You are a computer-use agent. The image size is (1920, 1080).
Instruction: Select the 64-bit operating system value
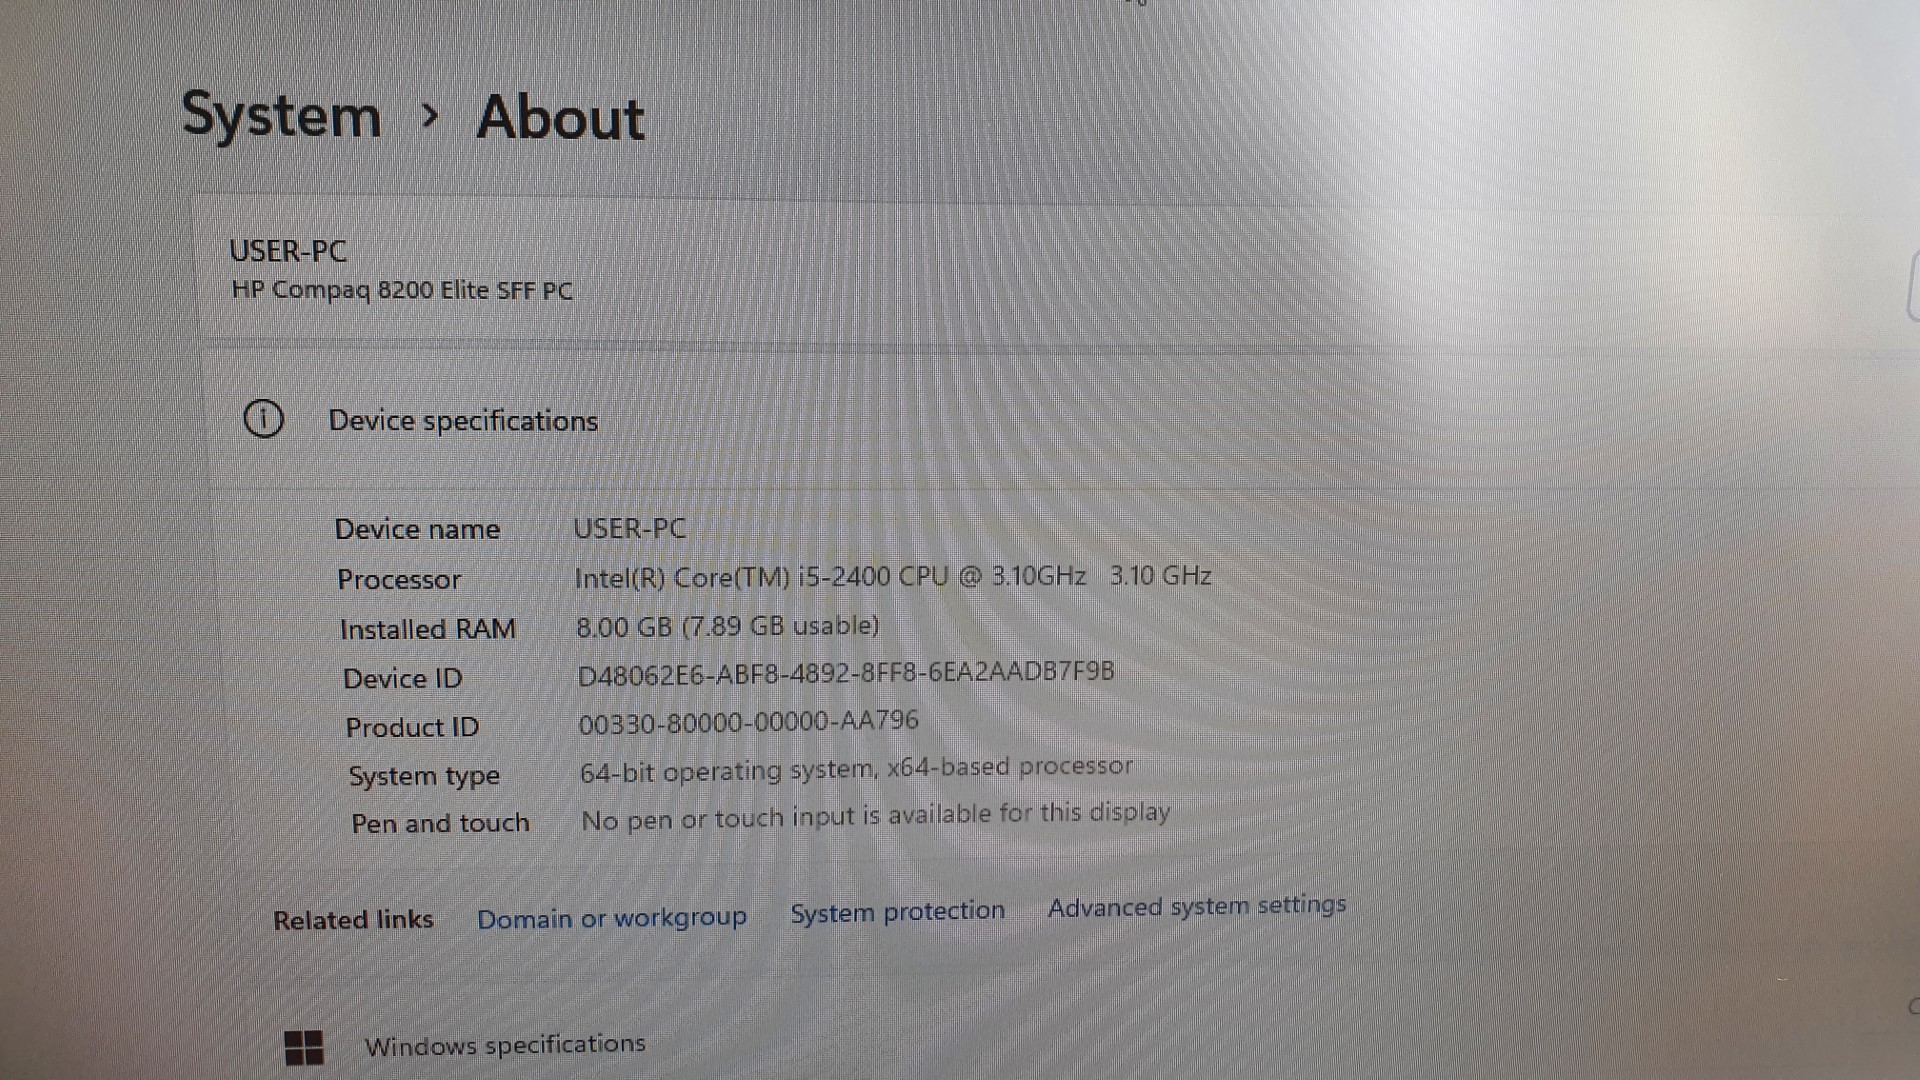856,769
